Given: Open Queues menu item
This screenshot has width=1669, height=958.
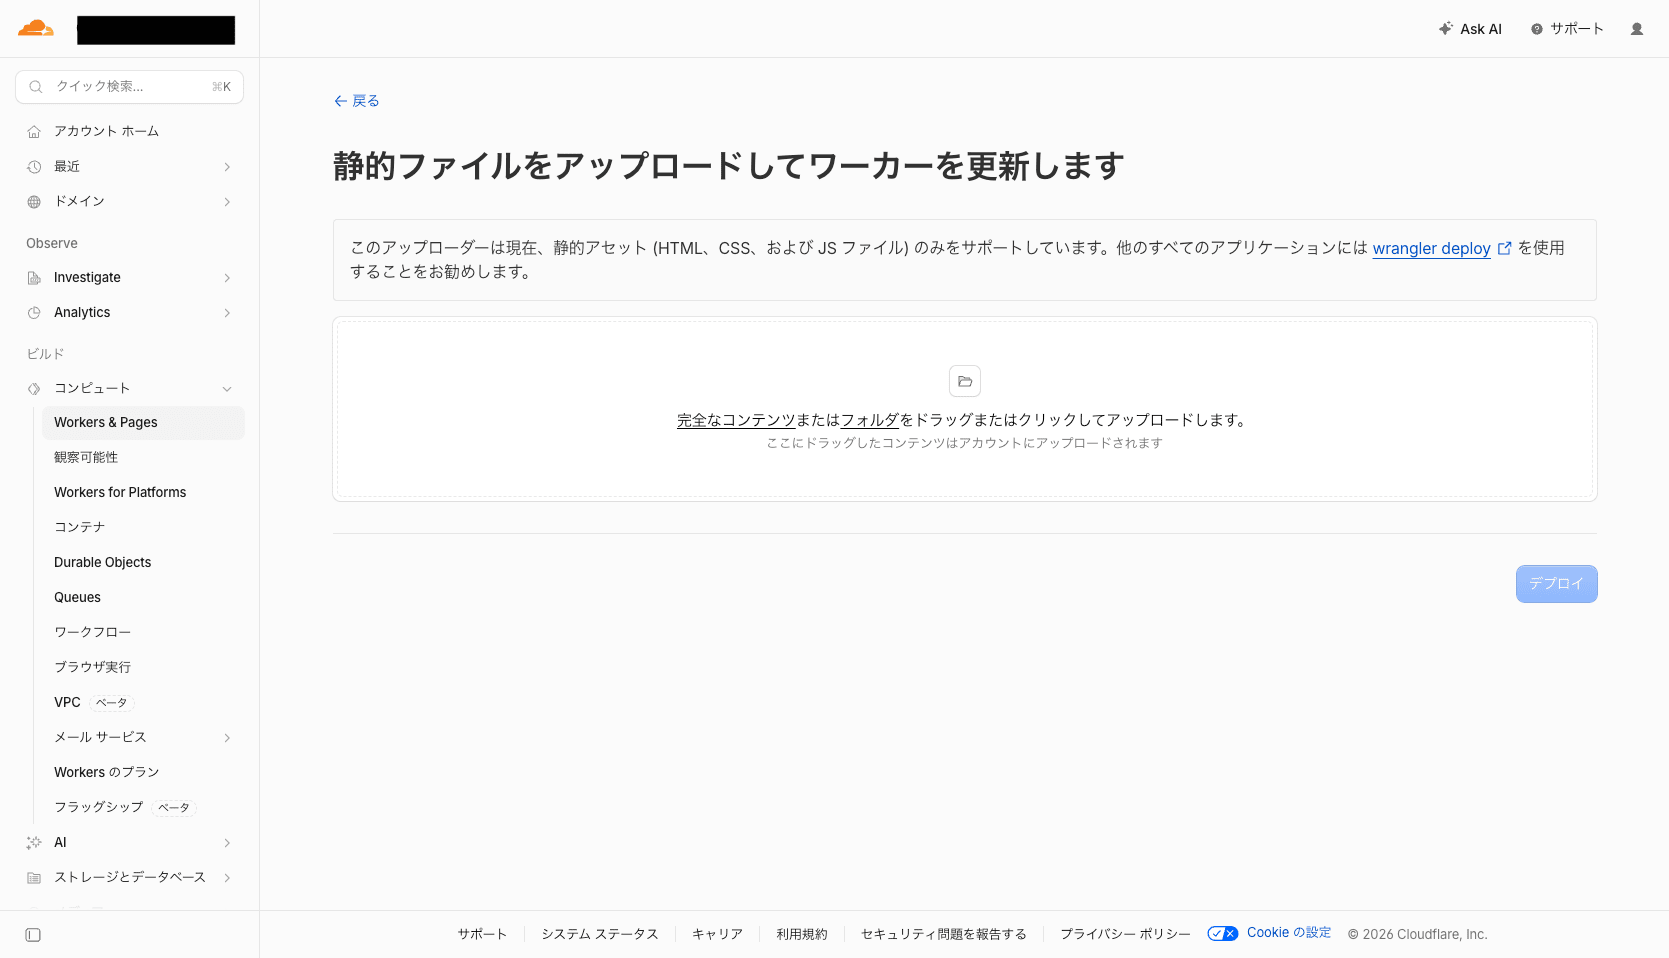Looking at the screenshot, I should pyautogui.click(x=143, y=598).
